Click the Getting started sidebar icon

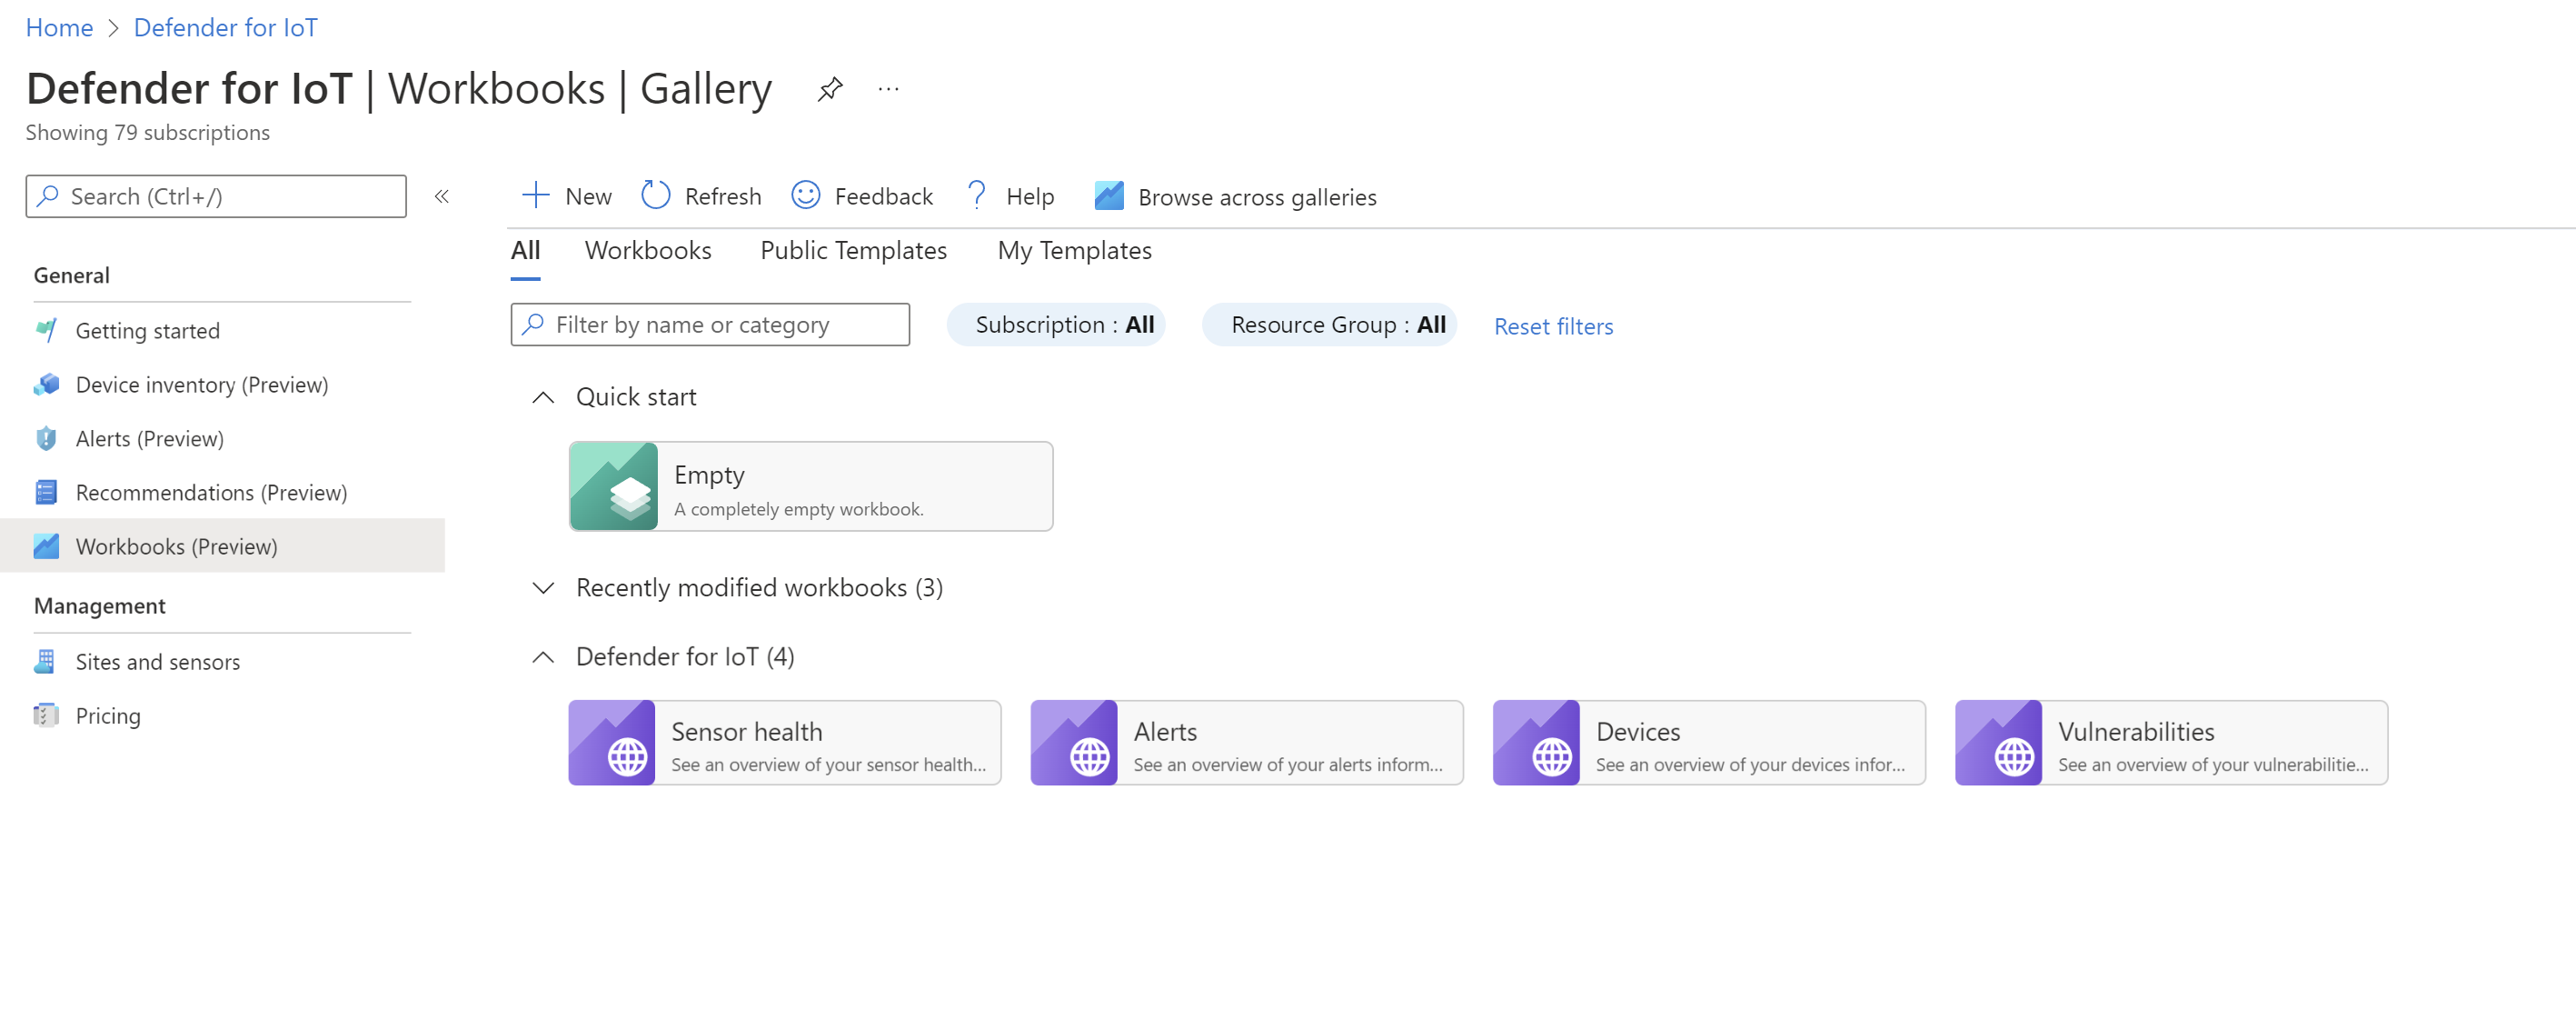pos(45,329)
